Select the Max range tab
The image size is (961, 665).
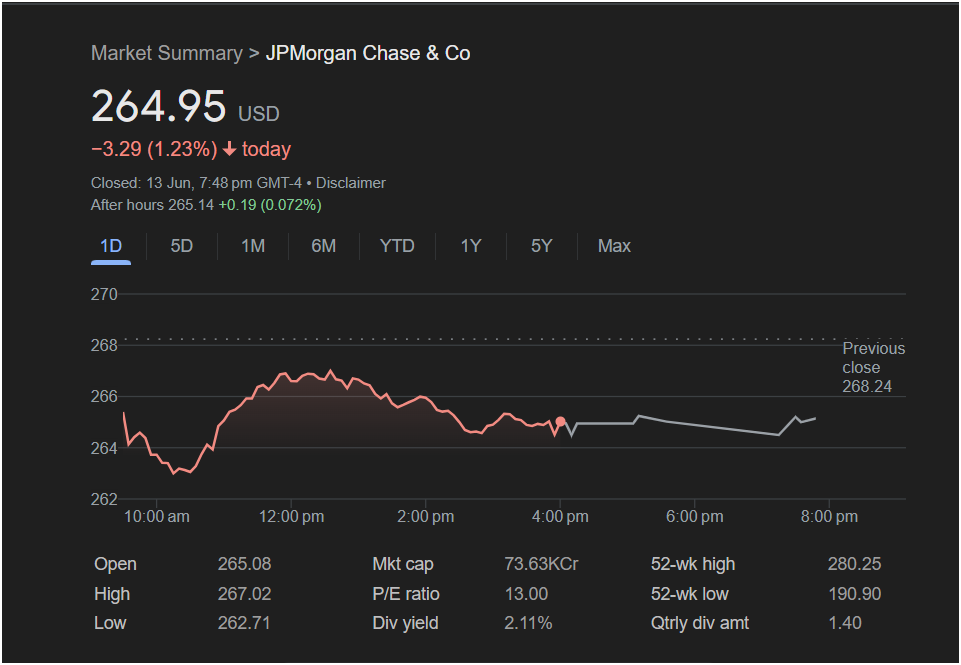(614, 246)
